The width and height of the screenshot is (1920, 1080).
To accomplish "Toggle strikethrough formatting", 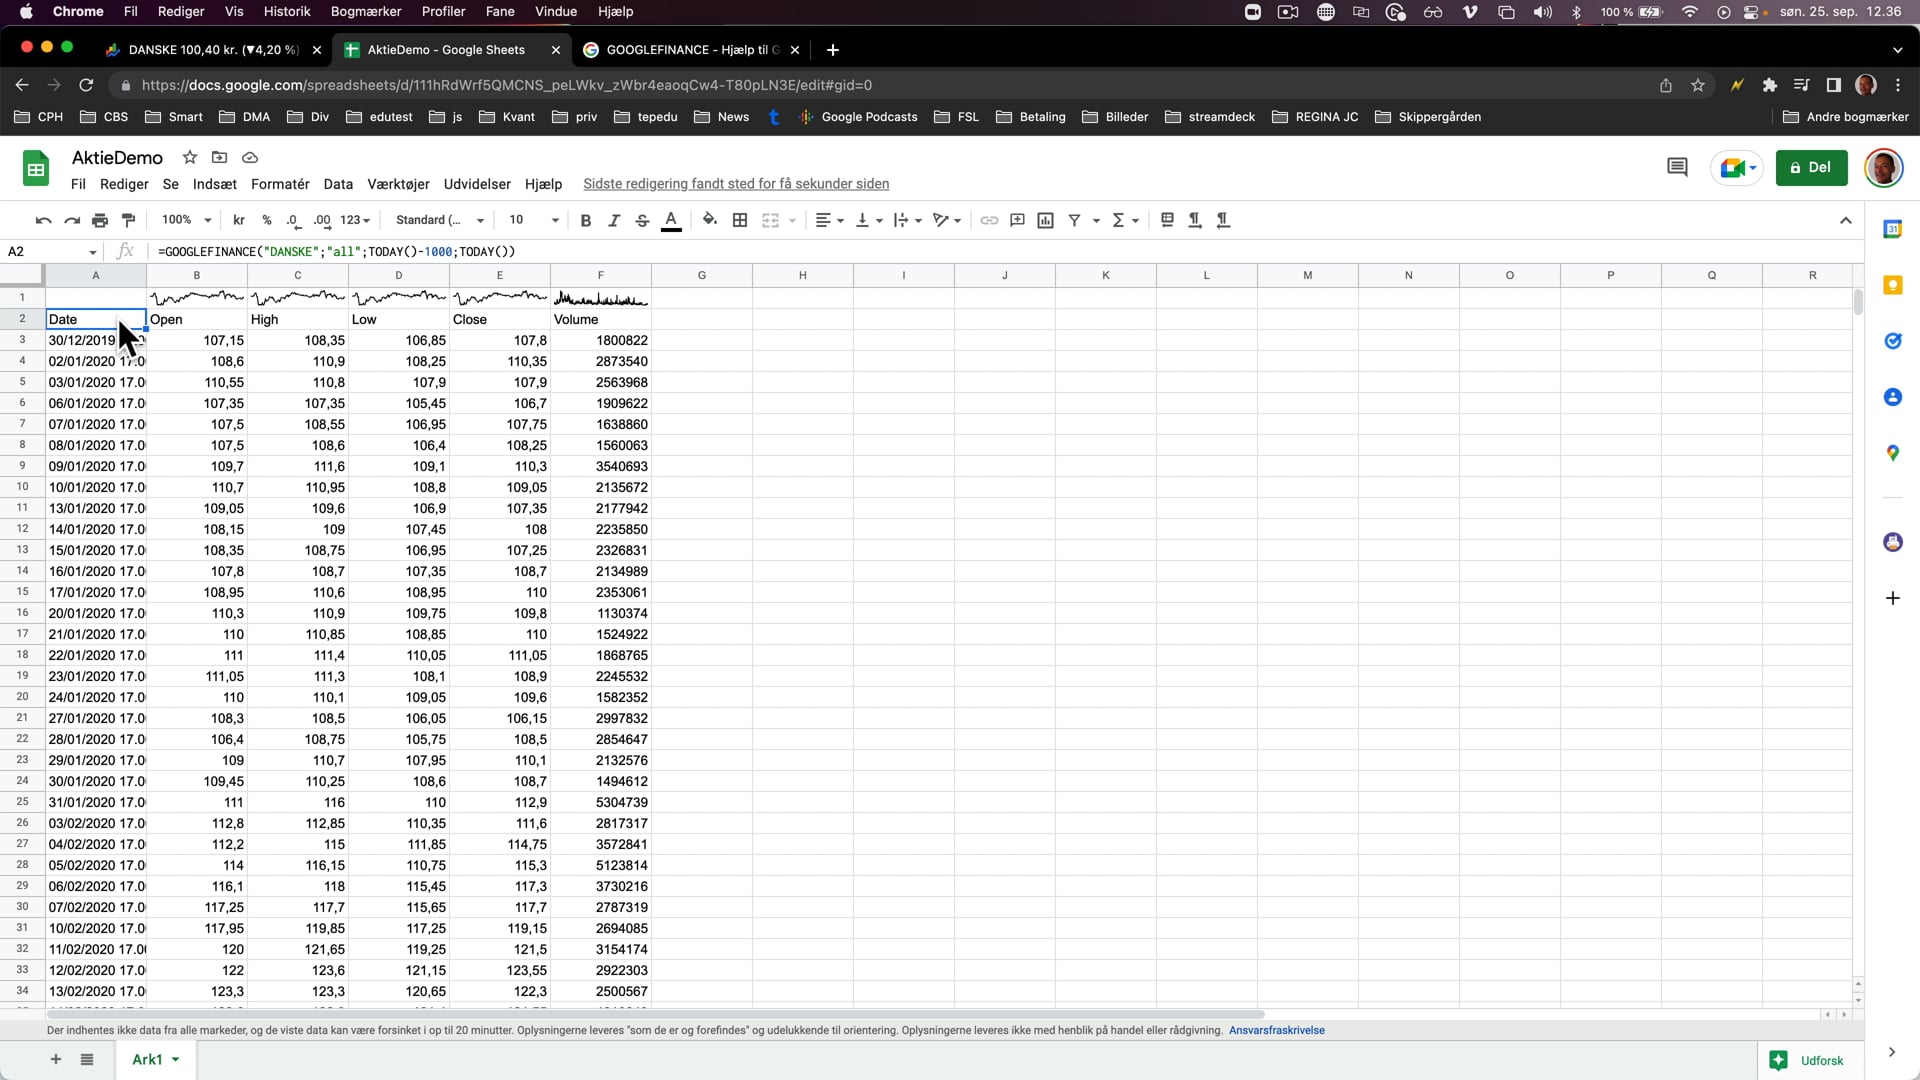I will (x=642, y=220).
